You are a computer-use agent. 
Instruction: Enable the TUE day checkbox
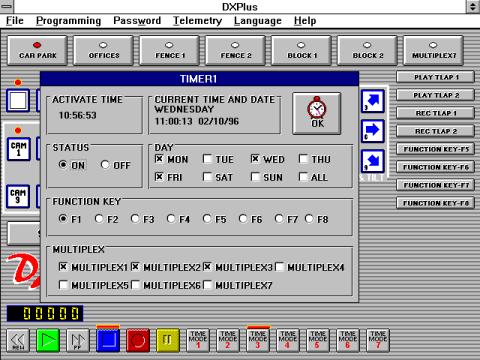click(207, 159)
